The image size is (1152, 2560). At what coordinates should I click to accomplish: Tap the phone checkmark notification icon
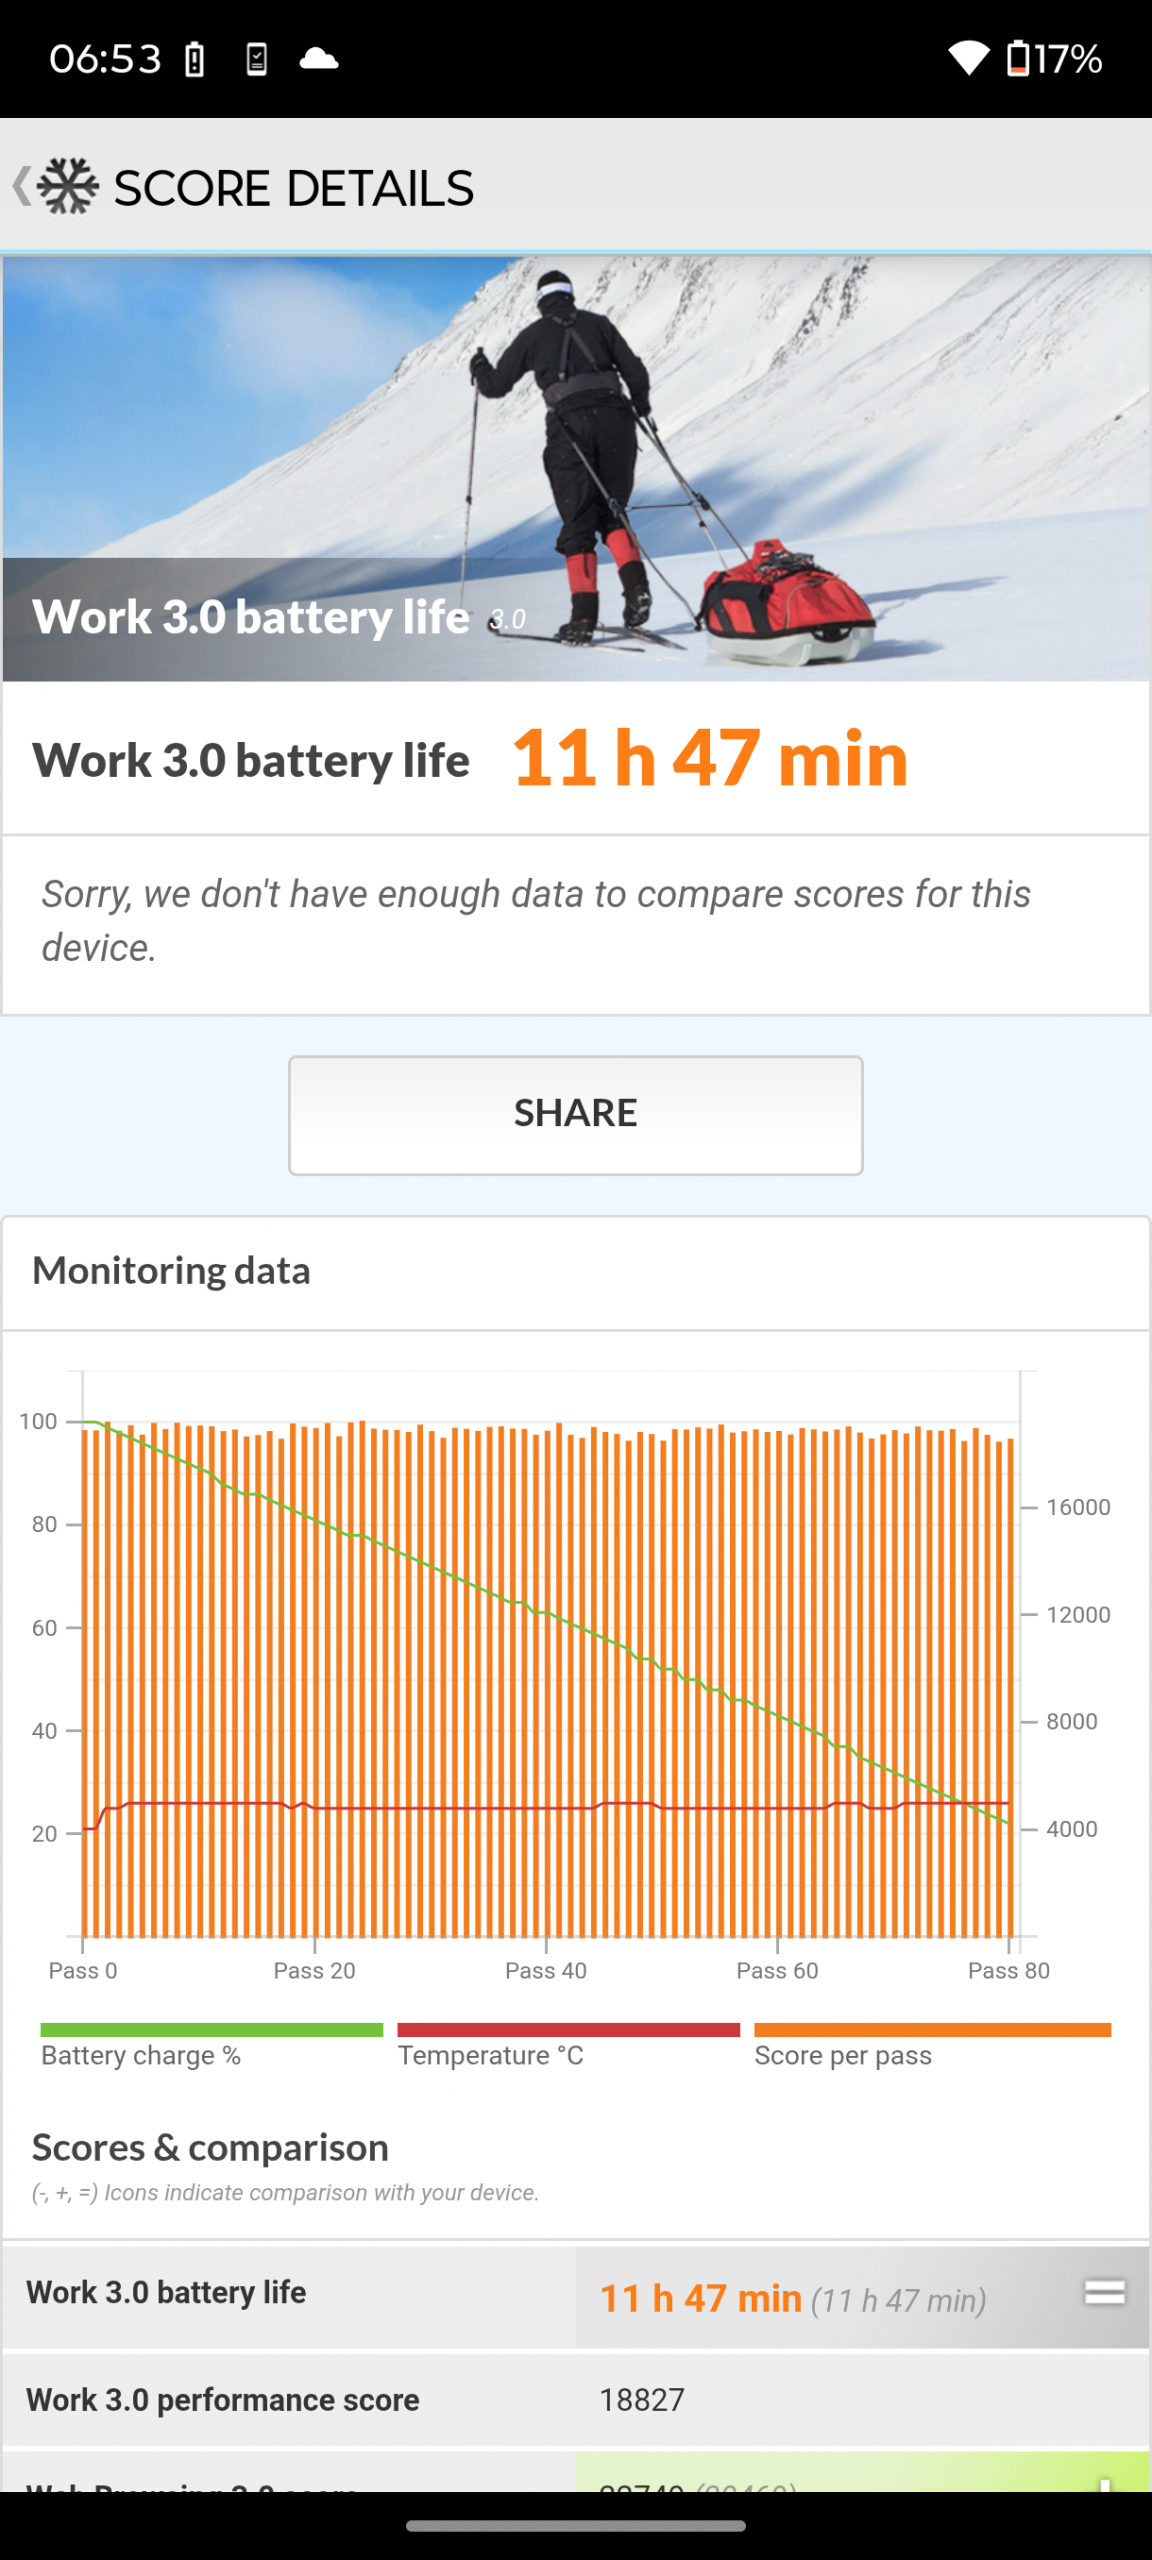(x=257, y=60)
